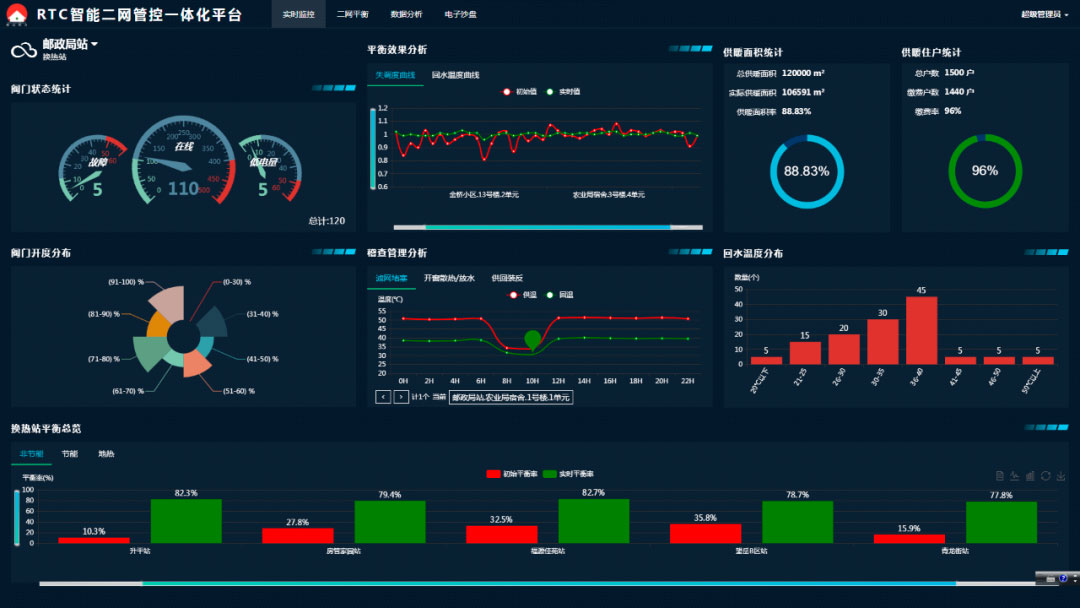Save chart as image download icon

1060,475
